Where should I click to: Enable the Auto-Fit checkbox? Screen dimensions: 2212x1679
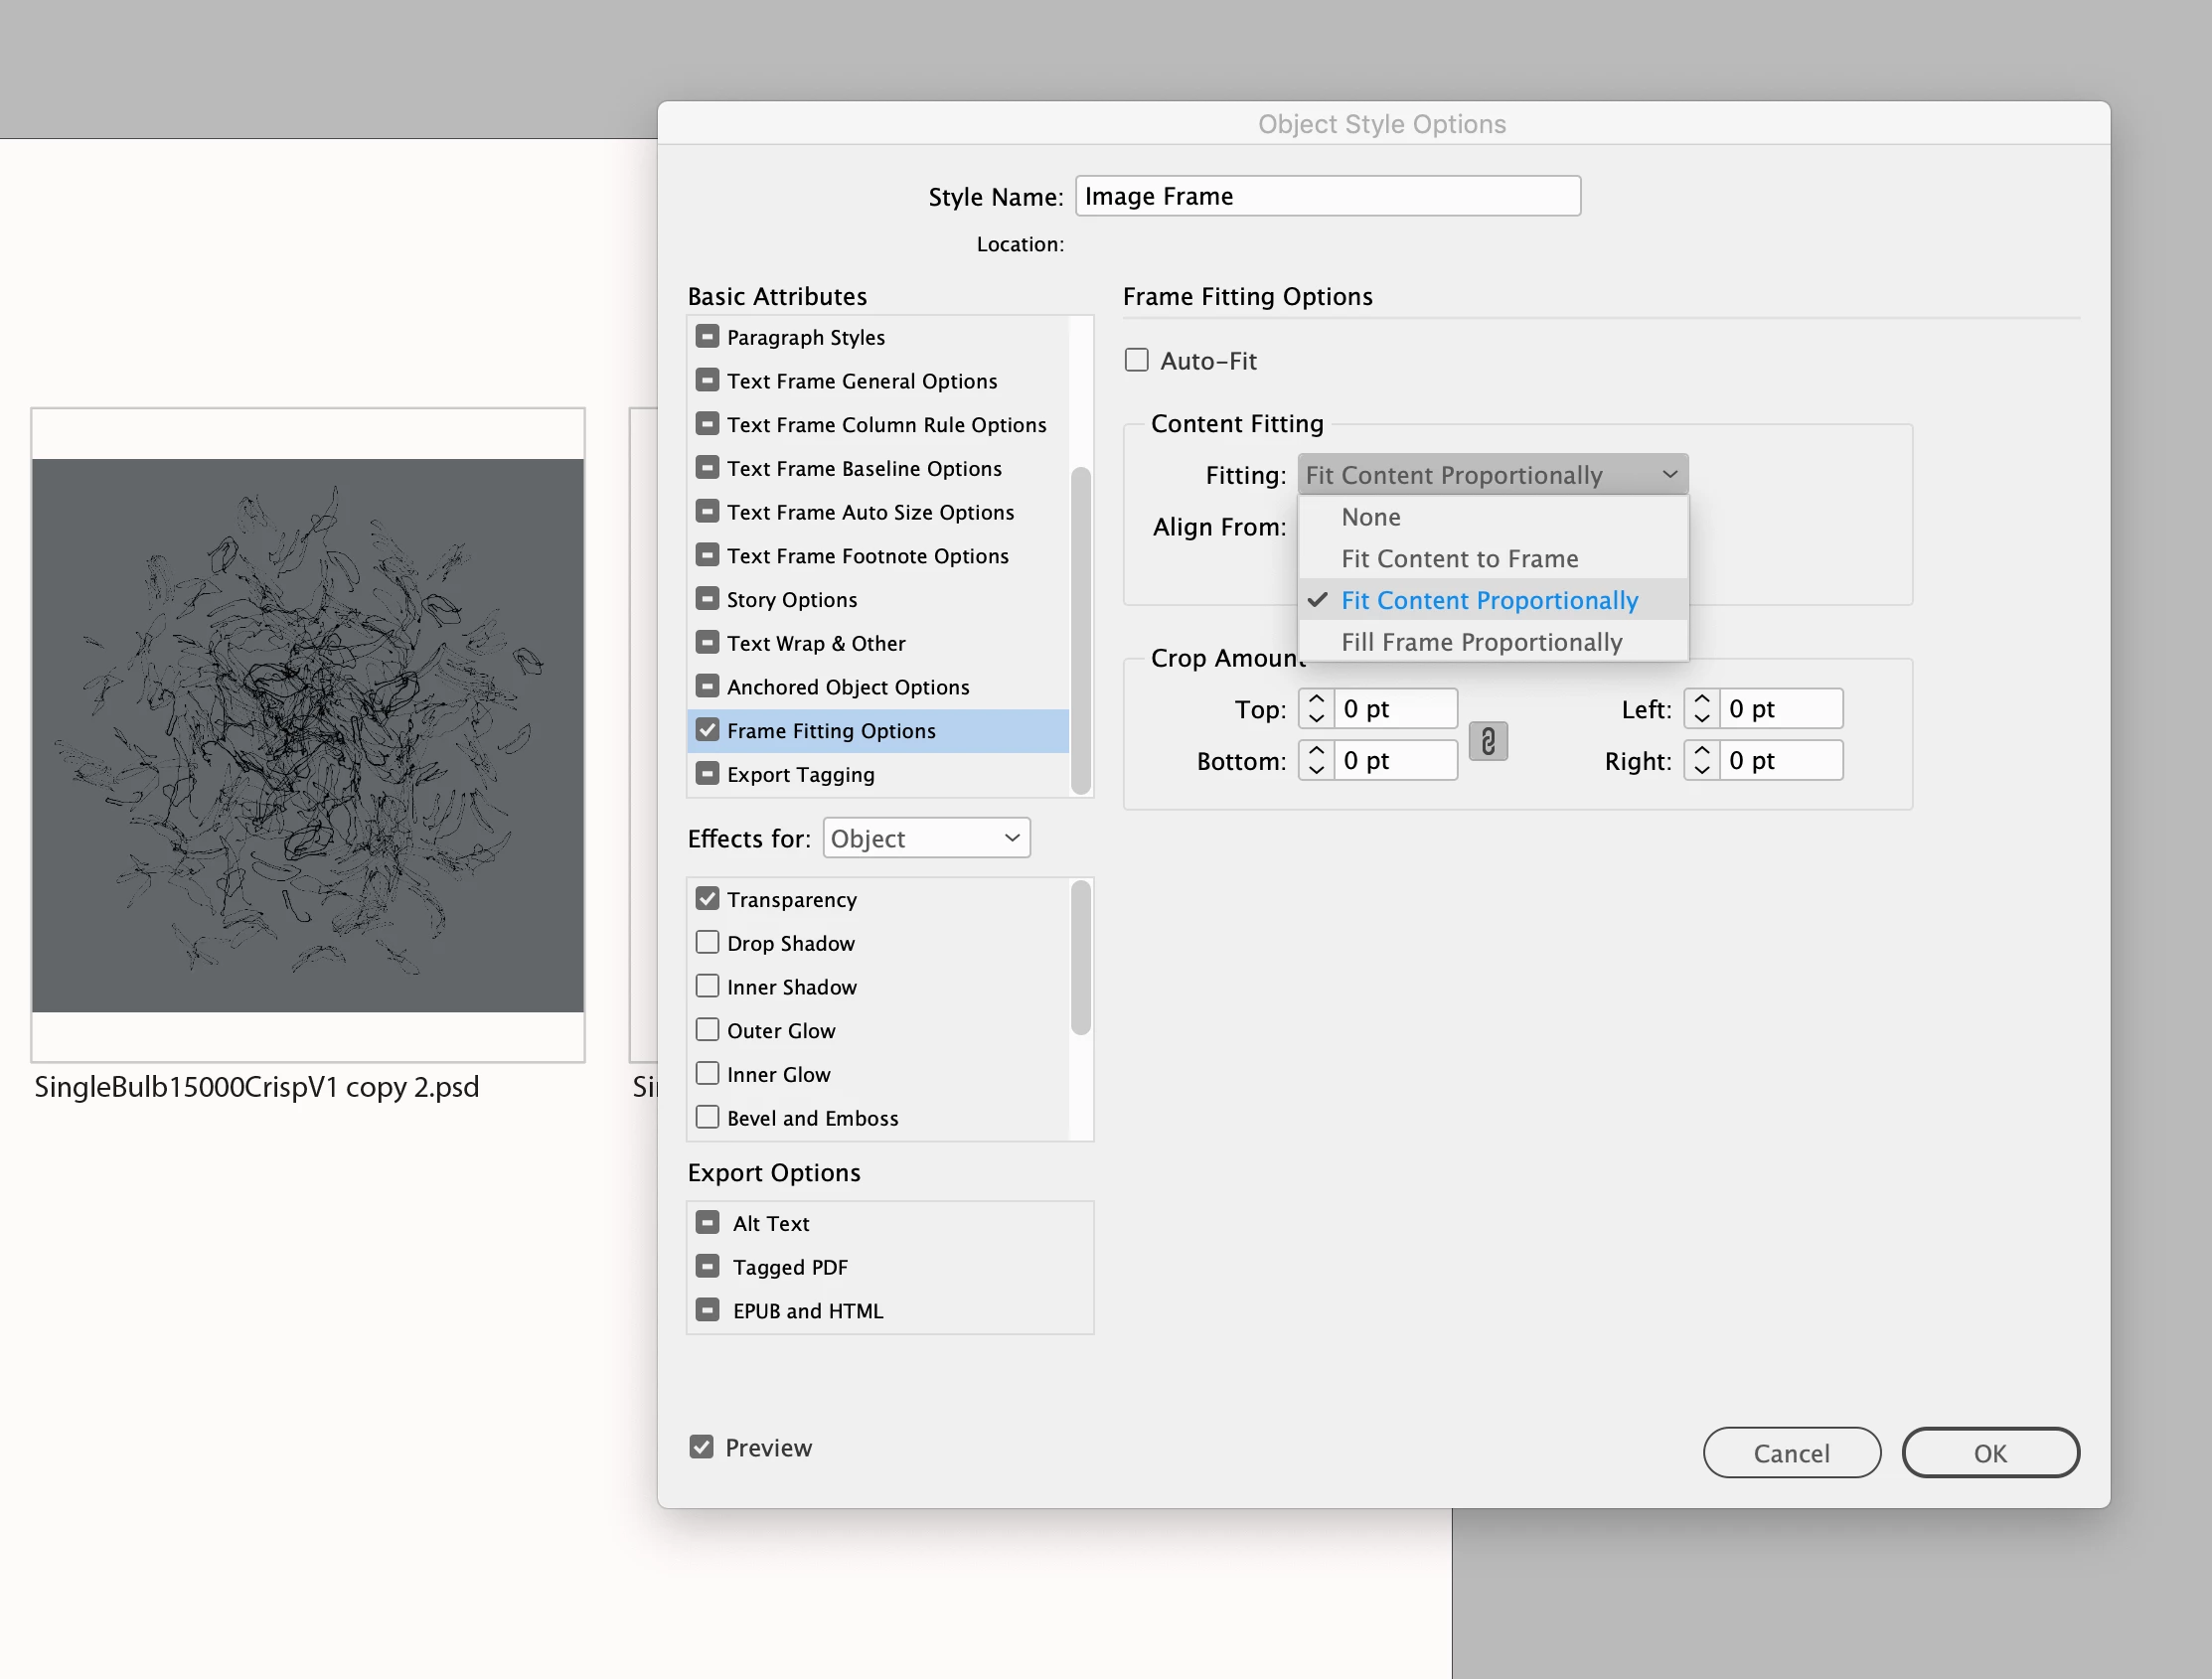[x=1136, y=360]
